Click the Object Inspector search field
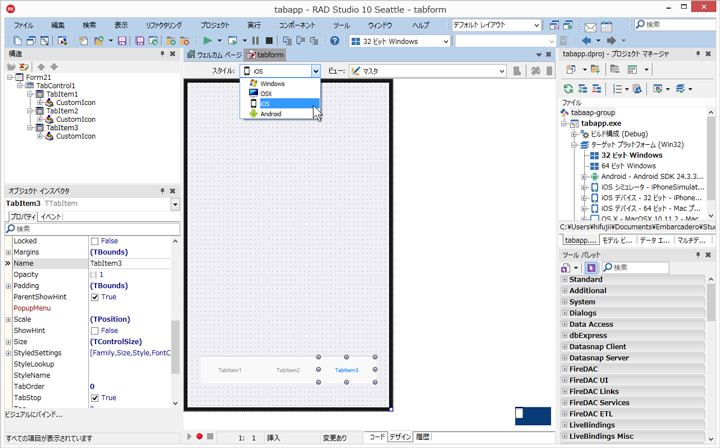The image size is (720, 448). 92,229
